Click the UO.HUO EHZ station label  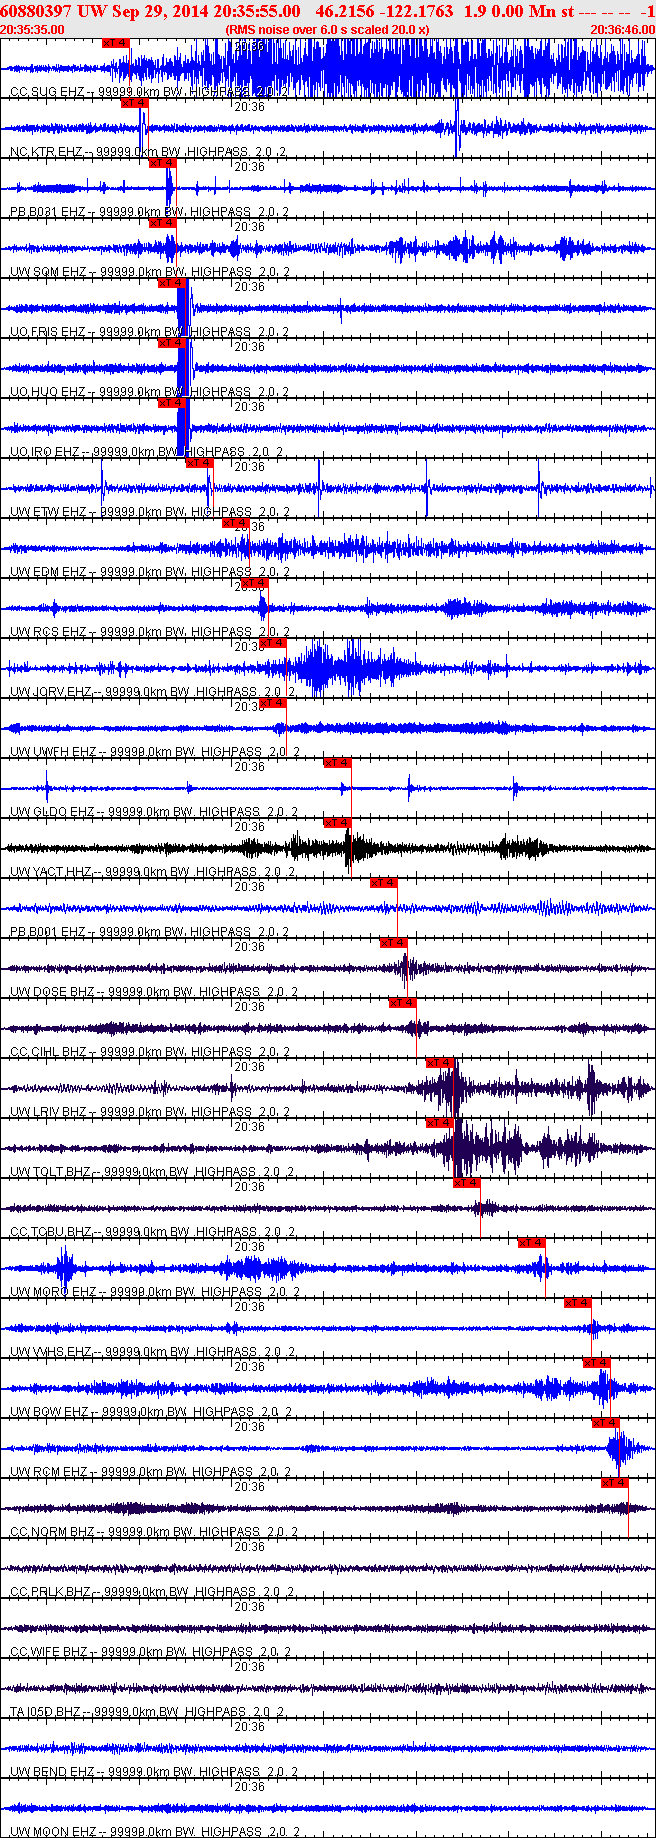(48, 392)
